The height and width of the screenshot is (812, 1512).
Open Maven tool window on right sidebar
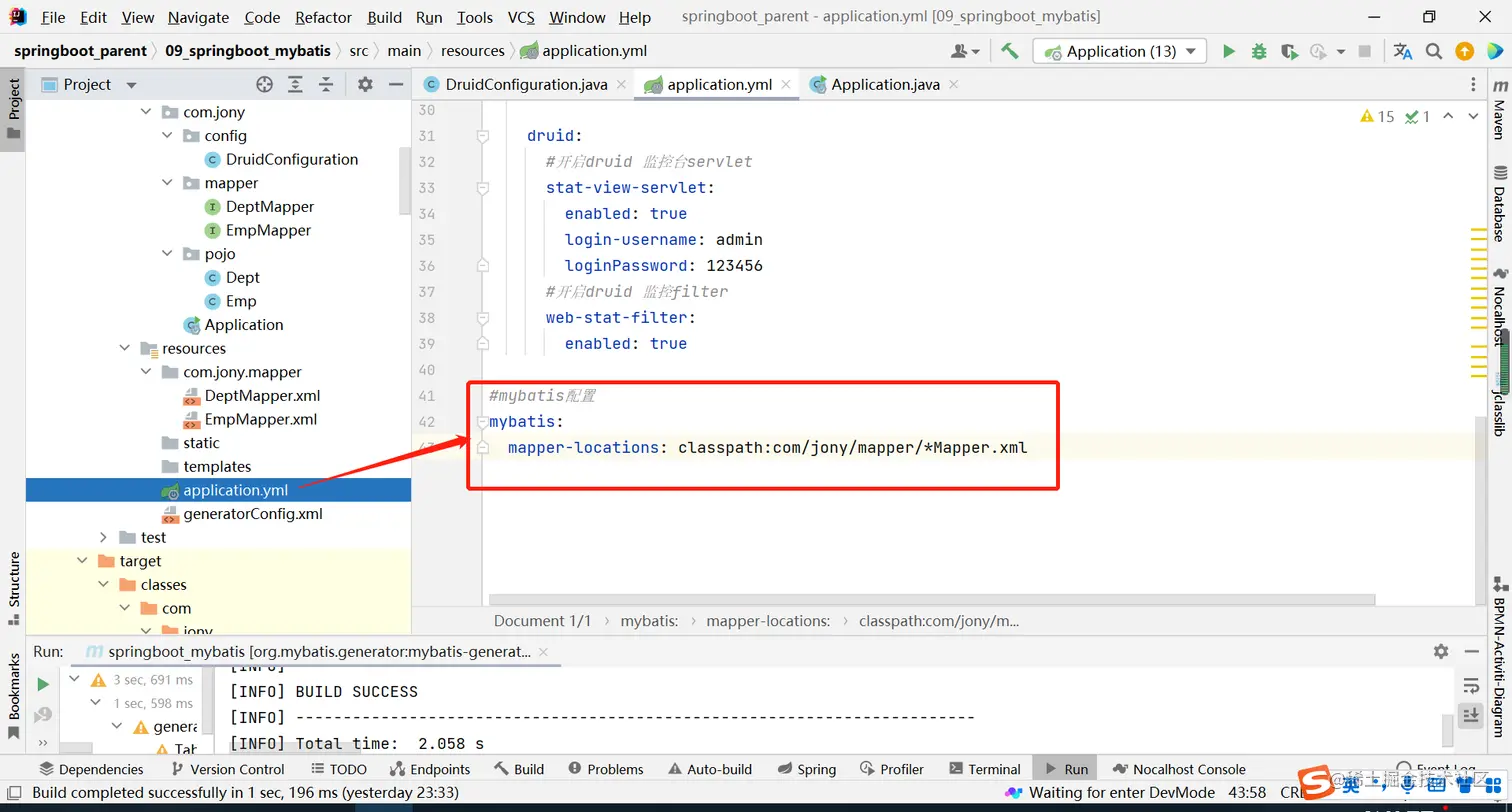(1499, 110)
